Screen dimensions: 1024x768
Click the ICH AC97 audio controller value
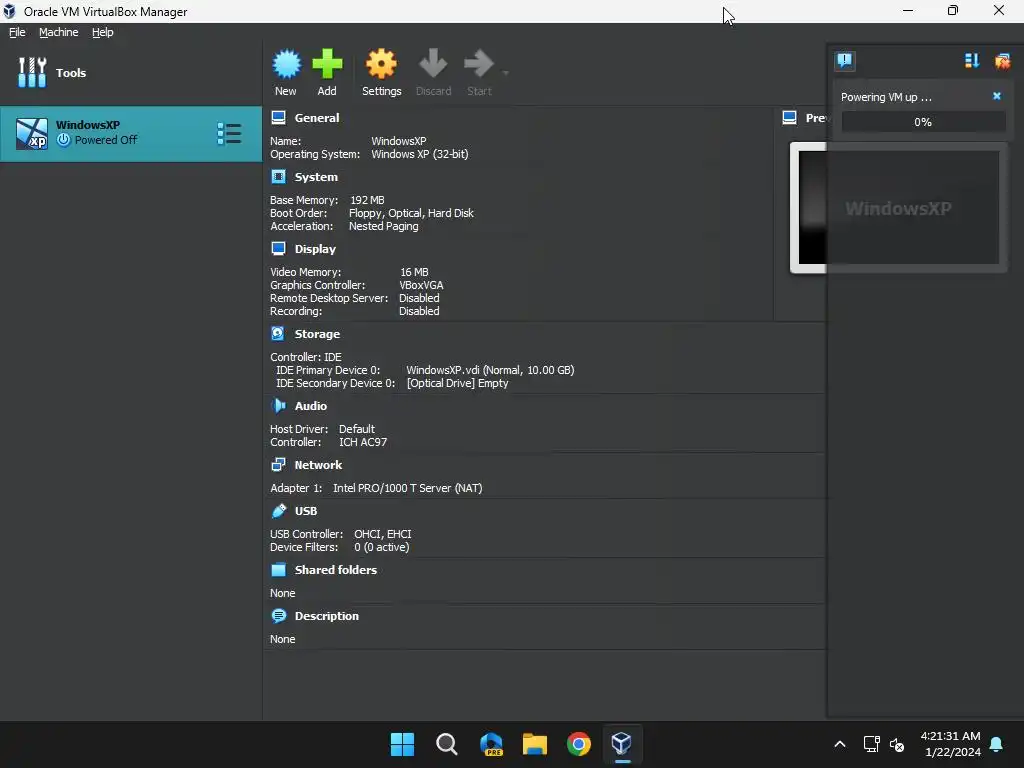363,442
